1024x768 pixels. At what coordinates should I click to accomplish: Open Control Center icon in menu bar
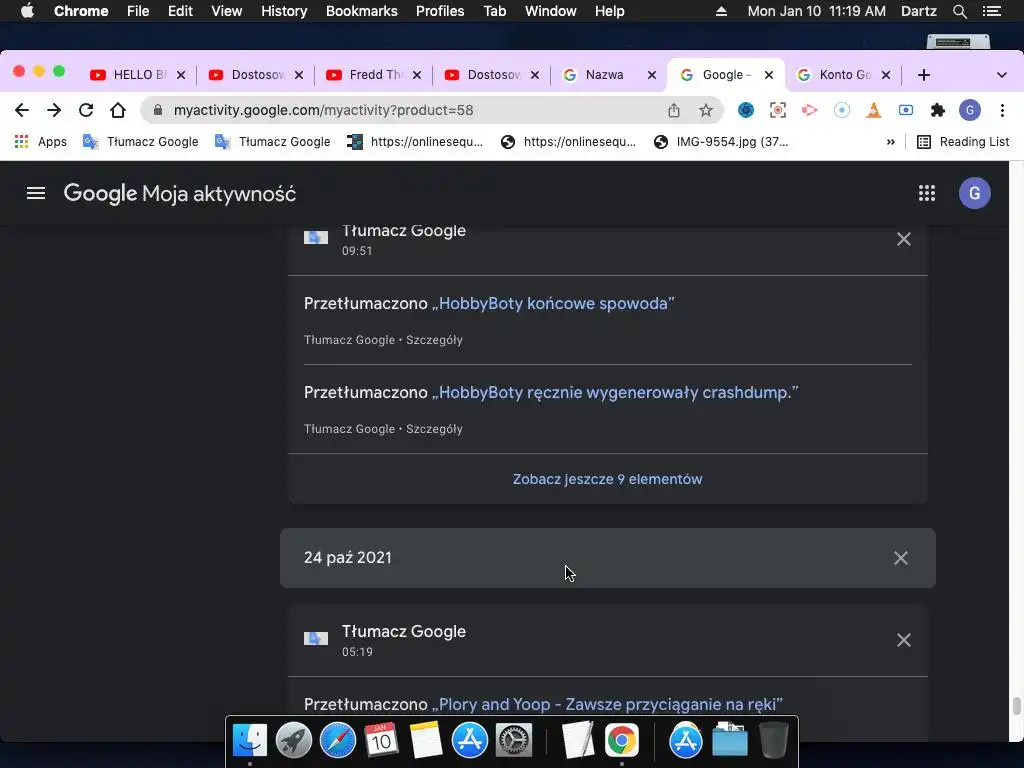[991, 11]
